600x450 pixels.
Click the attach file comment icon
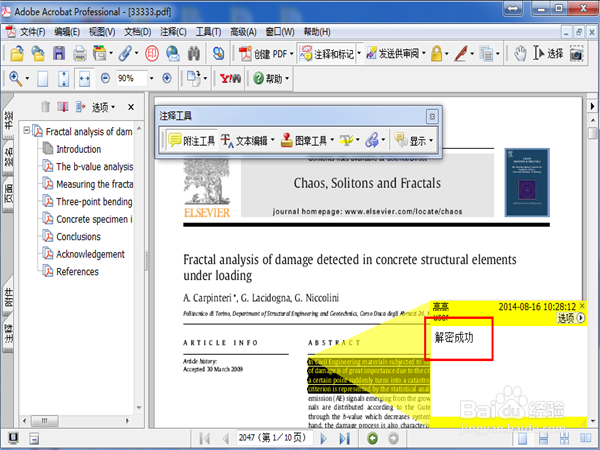(372, 140)
